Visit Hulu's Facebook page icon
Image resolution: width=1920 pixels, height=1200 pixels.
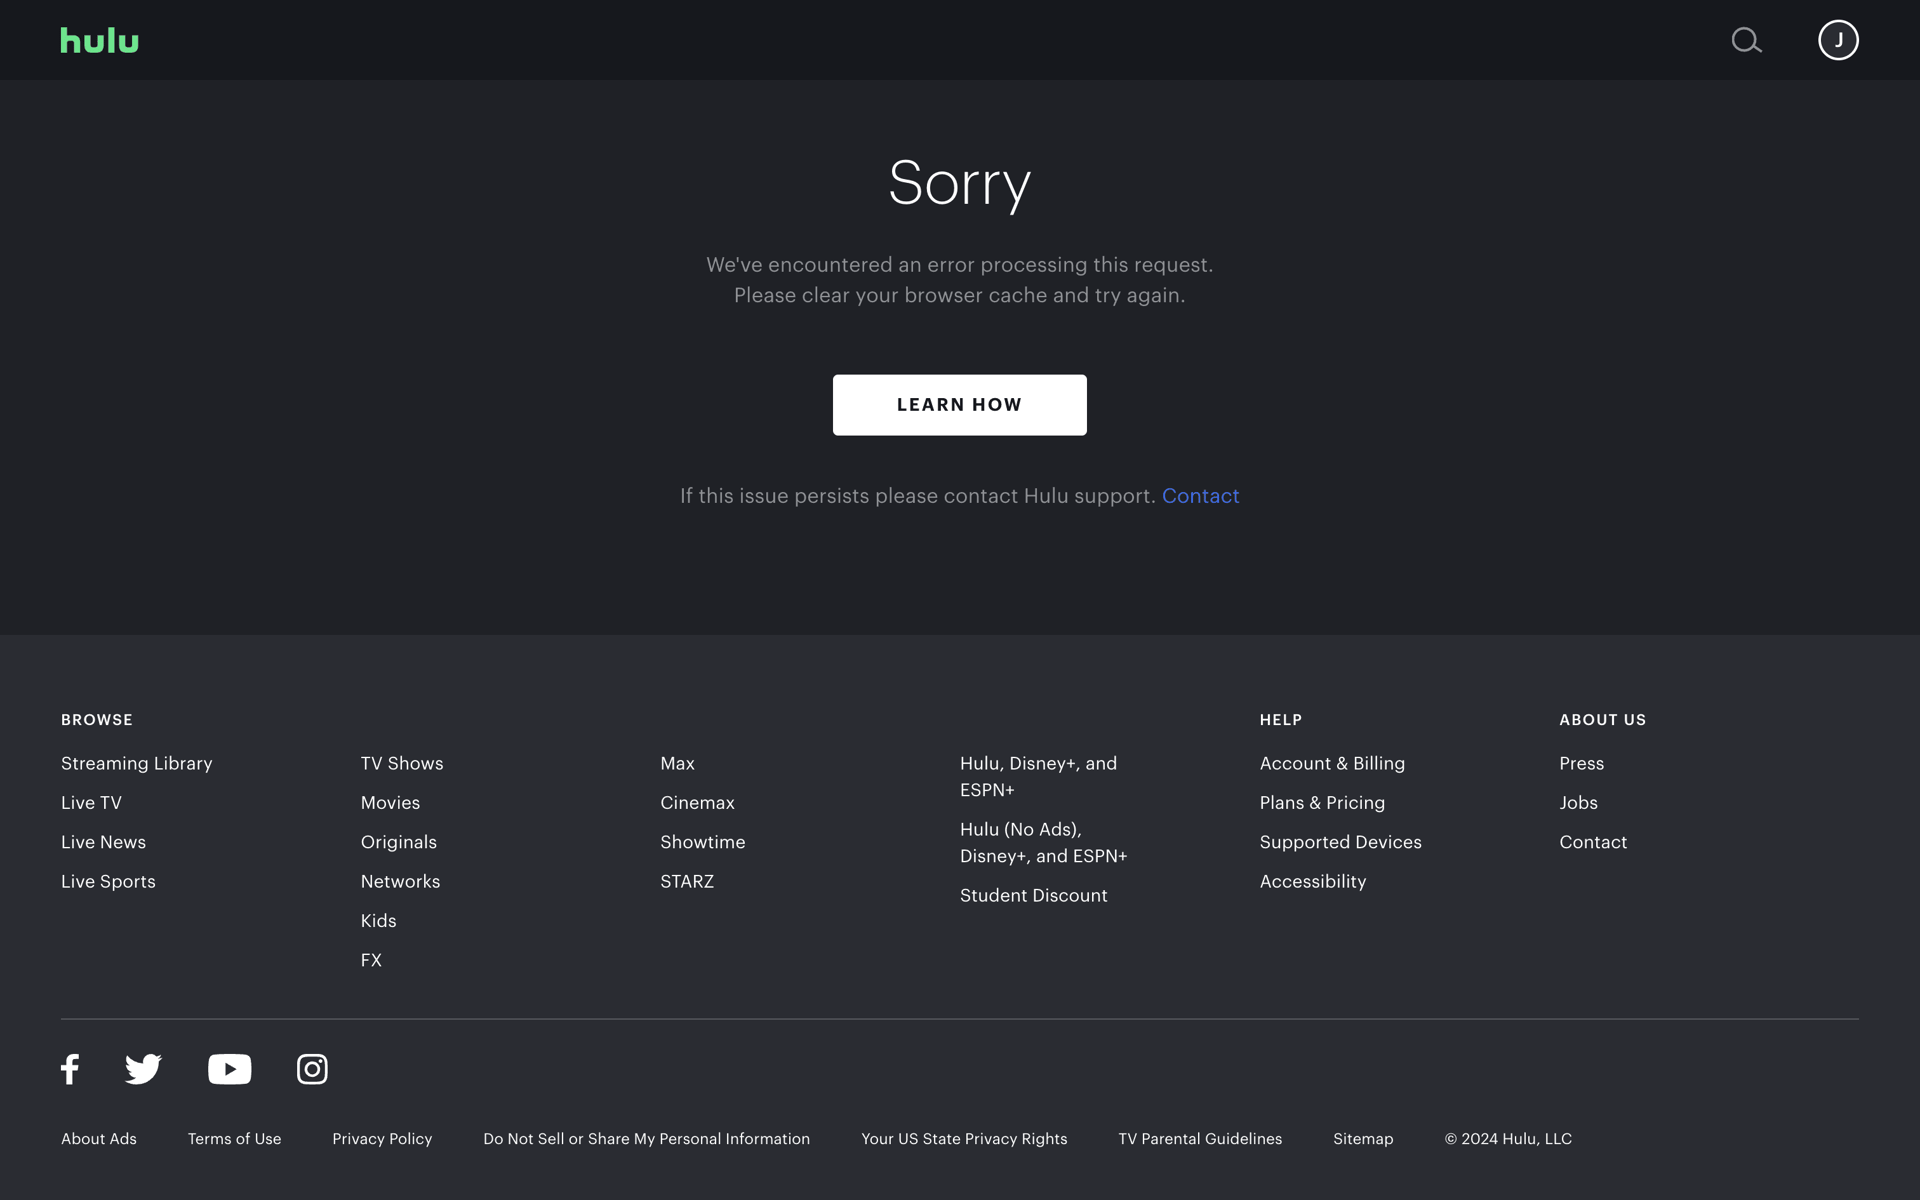pyautogui.click(x=70, y=1069)
